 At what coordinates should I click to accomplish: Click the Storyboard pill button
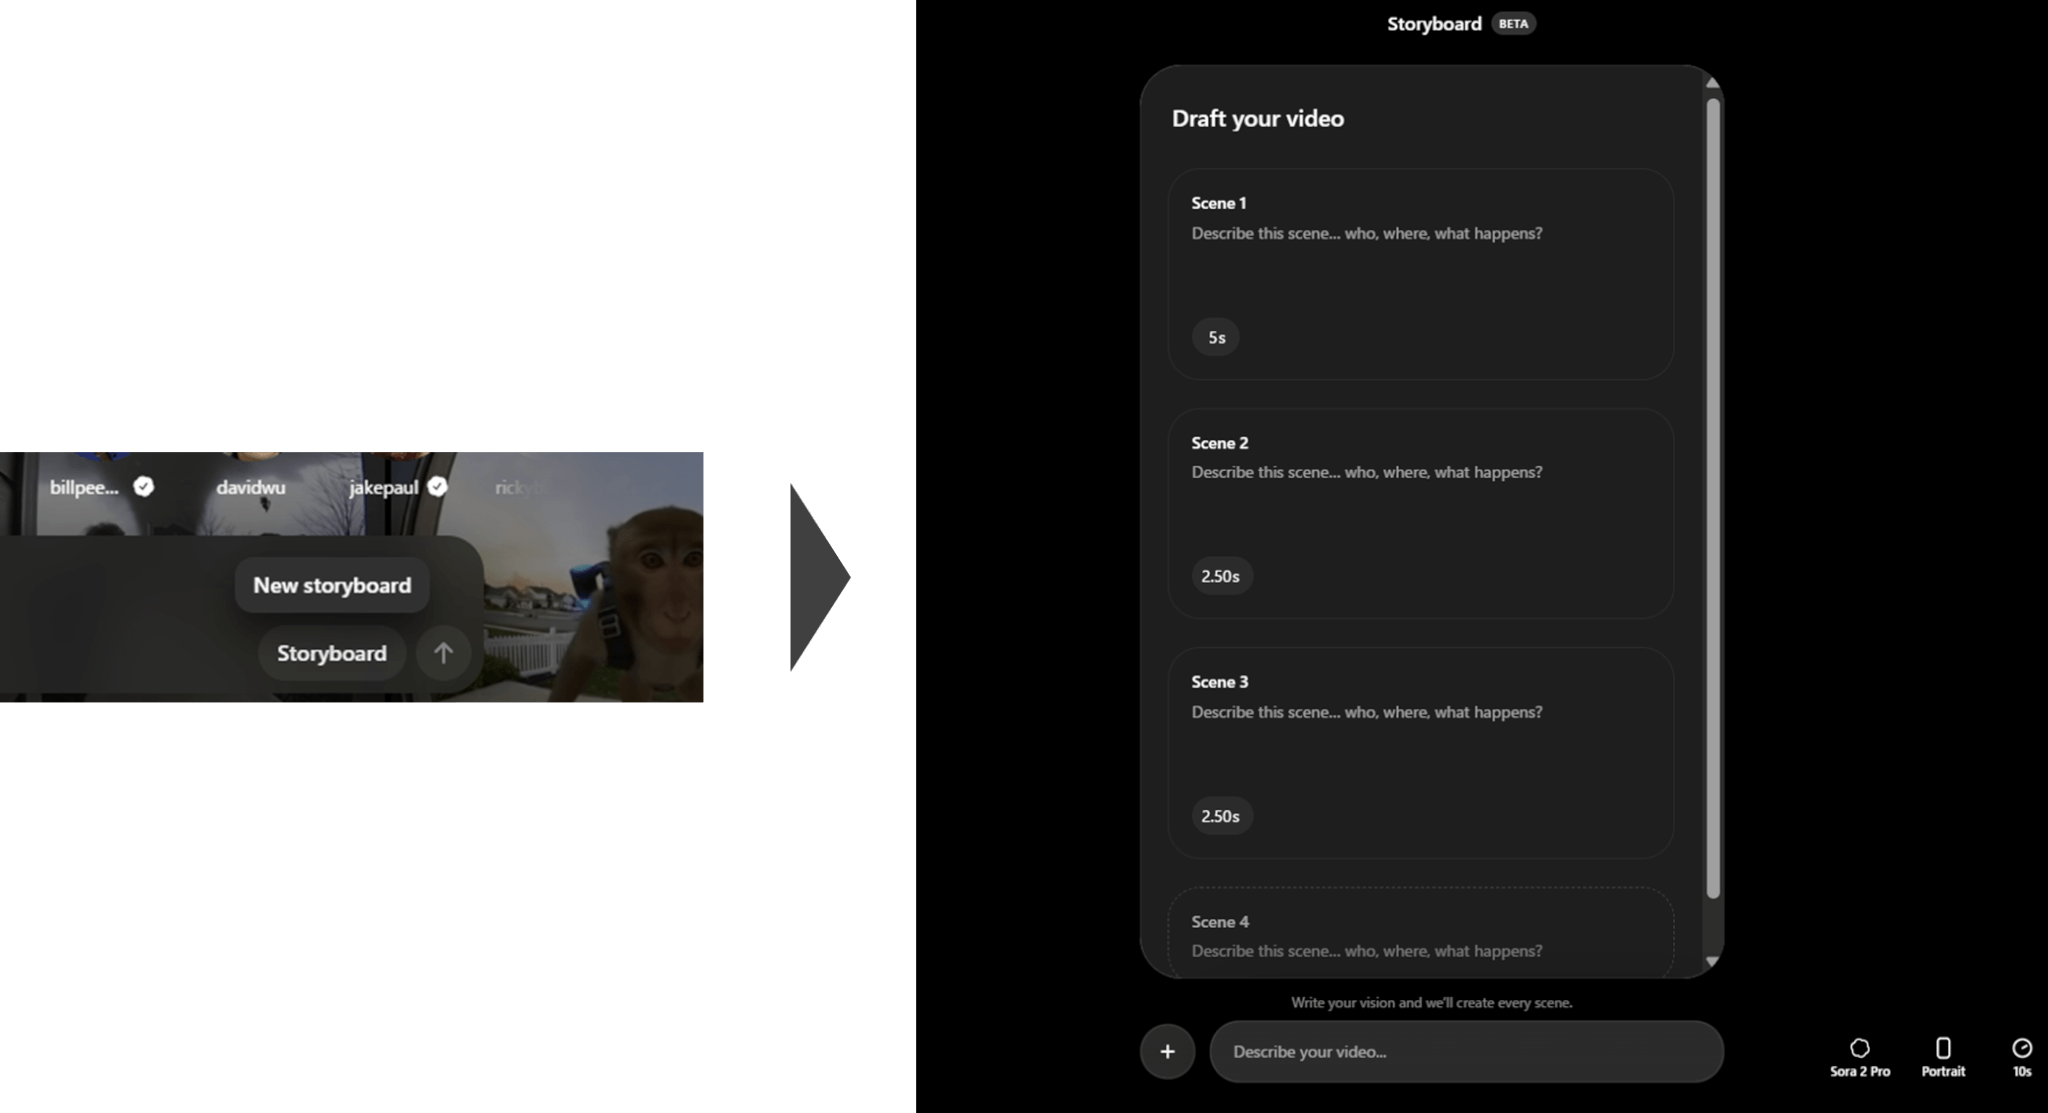332,653
